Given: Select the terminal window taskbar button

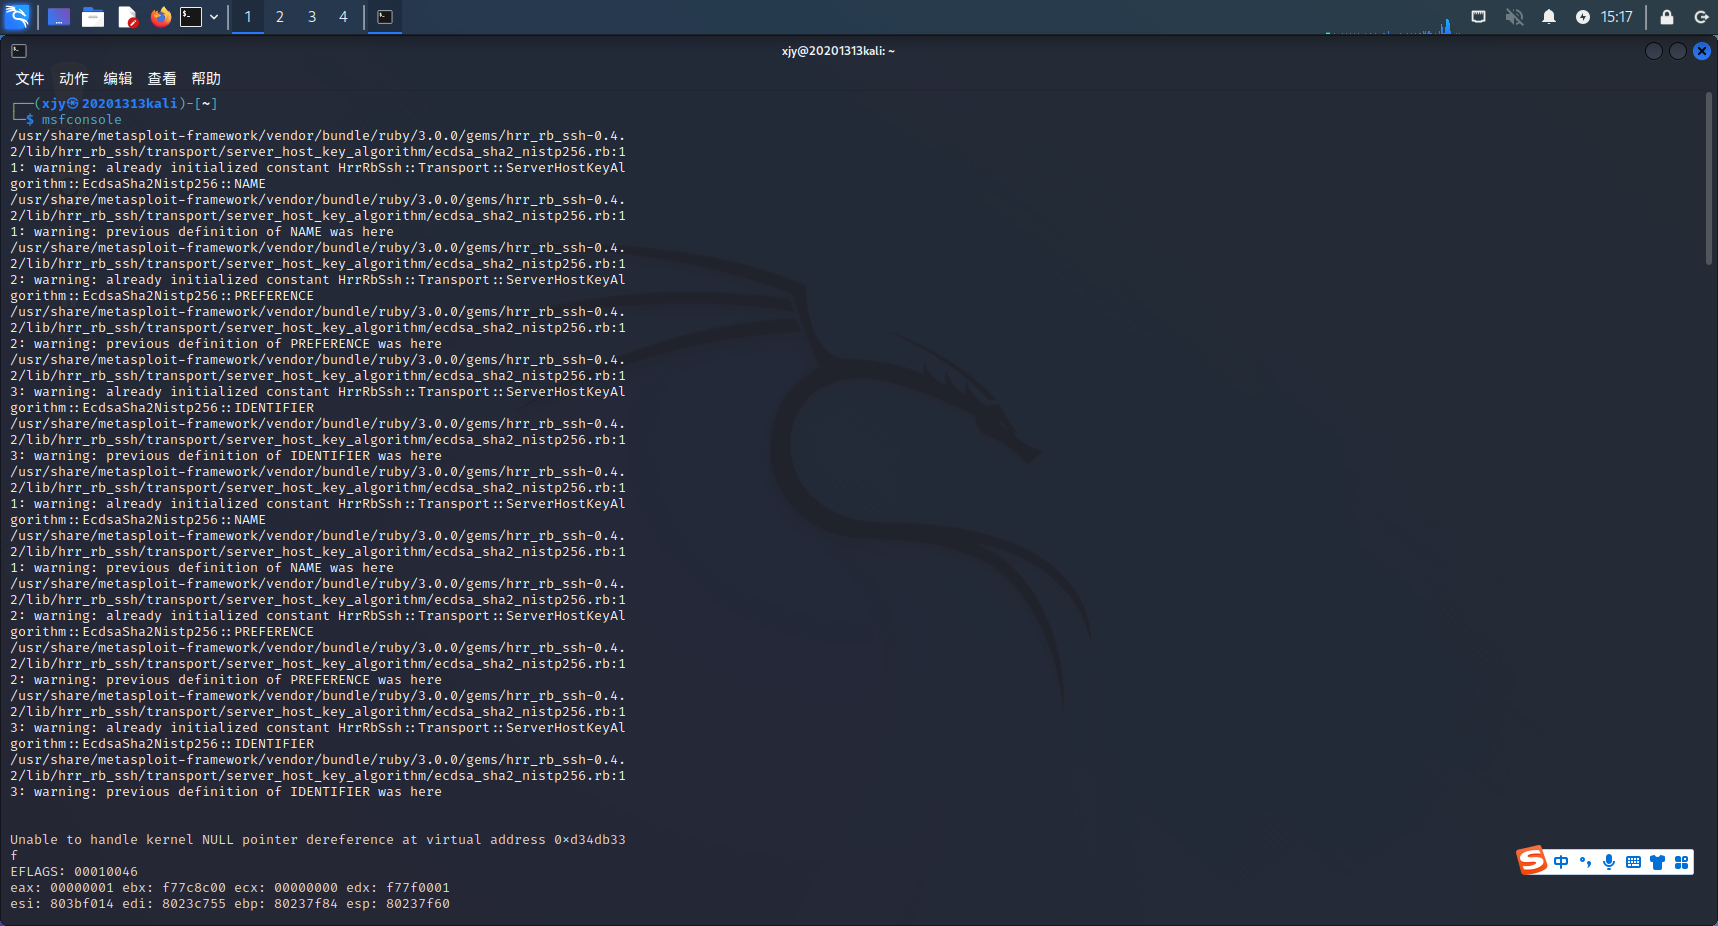Looking at the screenshot, I should pos(385,17).
